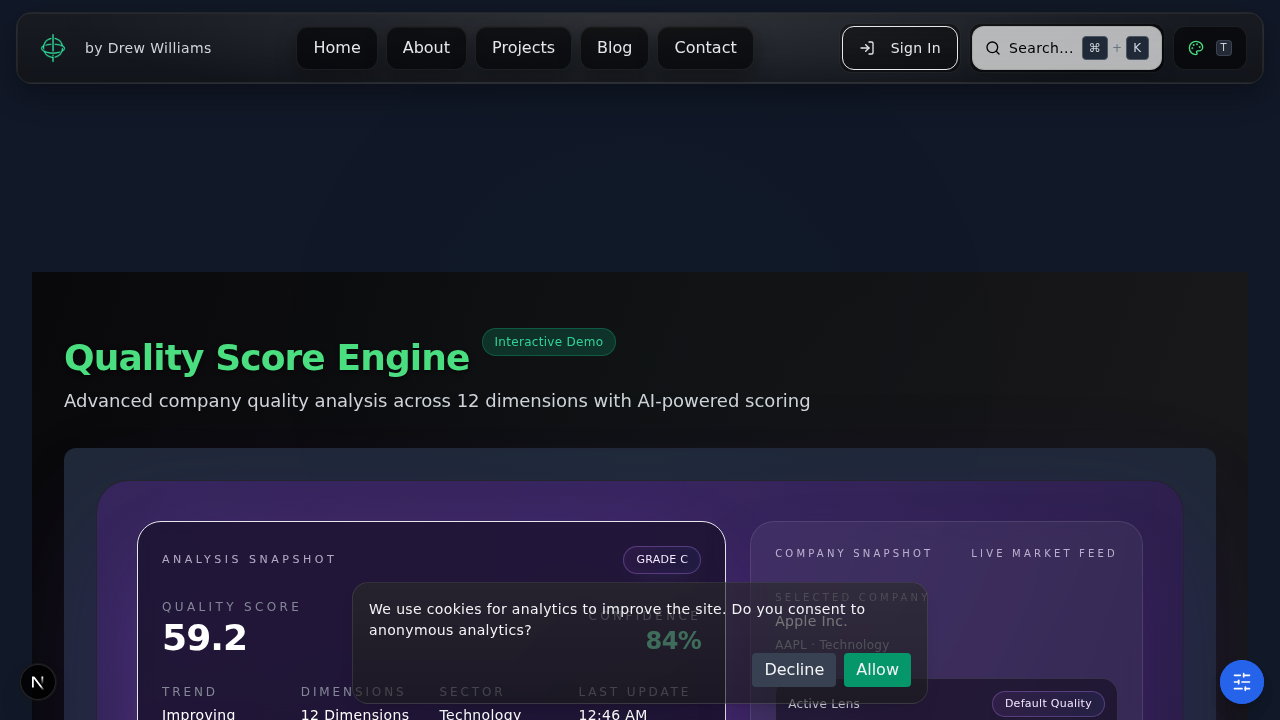The image size is (1280, 720).
Task: Toggle the site theme with the palette control
Action: click(1195, 47)
